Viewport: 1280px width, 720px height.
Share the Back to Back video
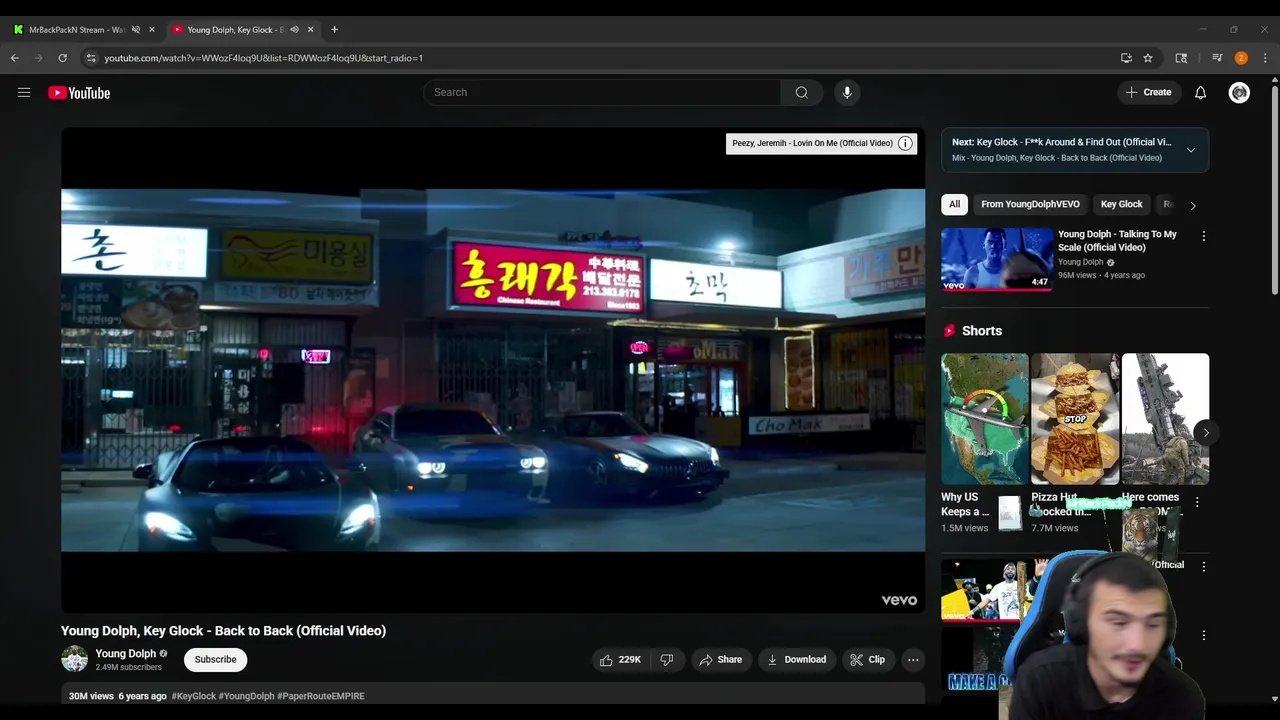[x=721, y=660]
